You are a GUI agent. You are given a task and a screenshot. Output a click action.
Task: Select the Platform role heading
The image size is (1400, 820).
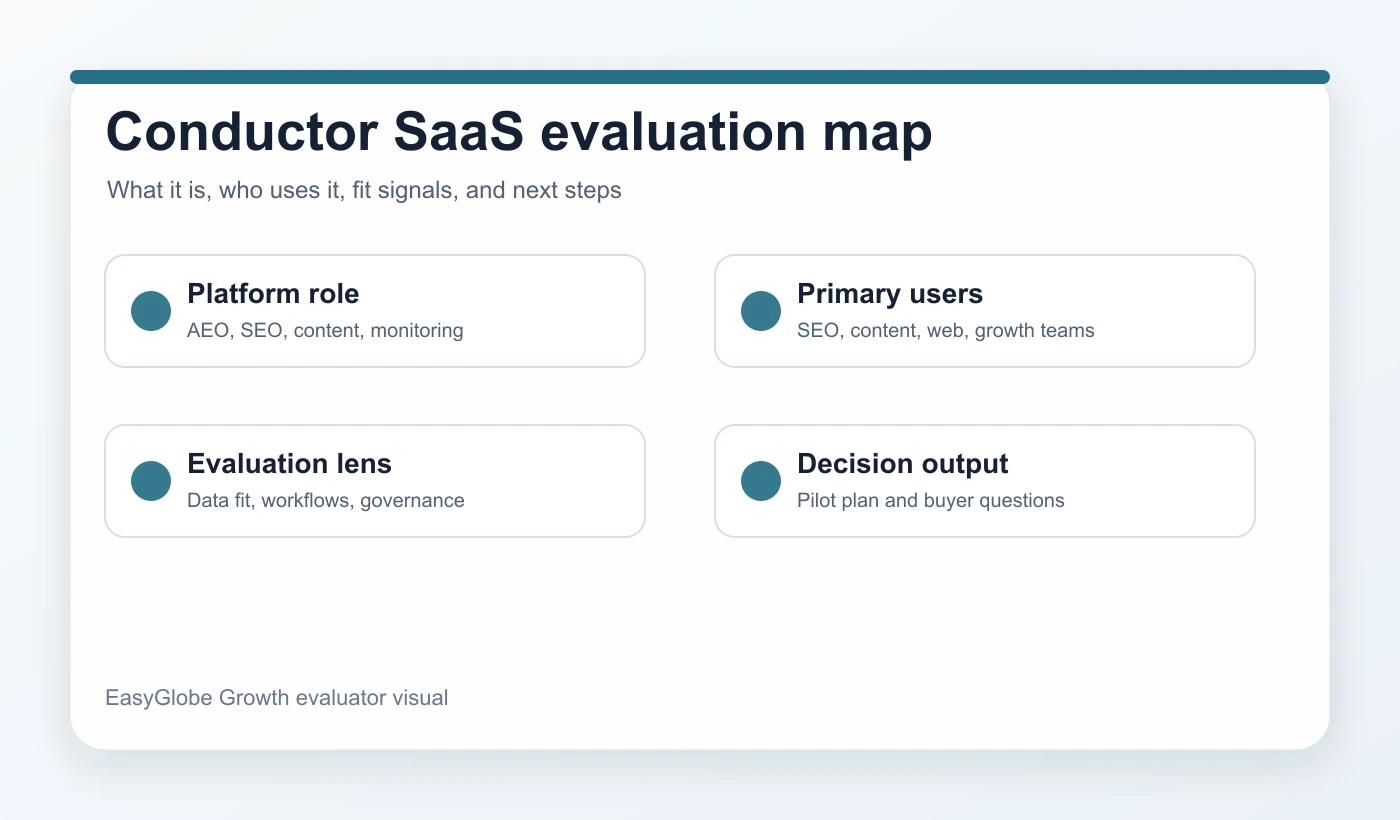[x=273, y=294]
